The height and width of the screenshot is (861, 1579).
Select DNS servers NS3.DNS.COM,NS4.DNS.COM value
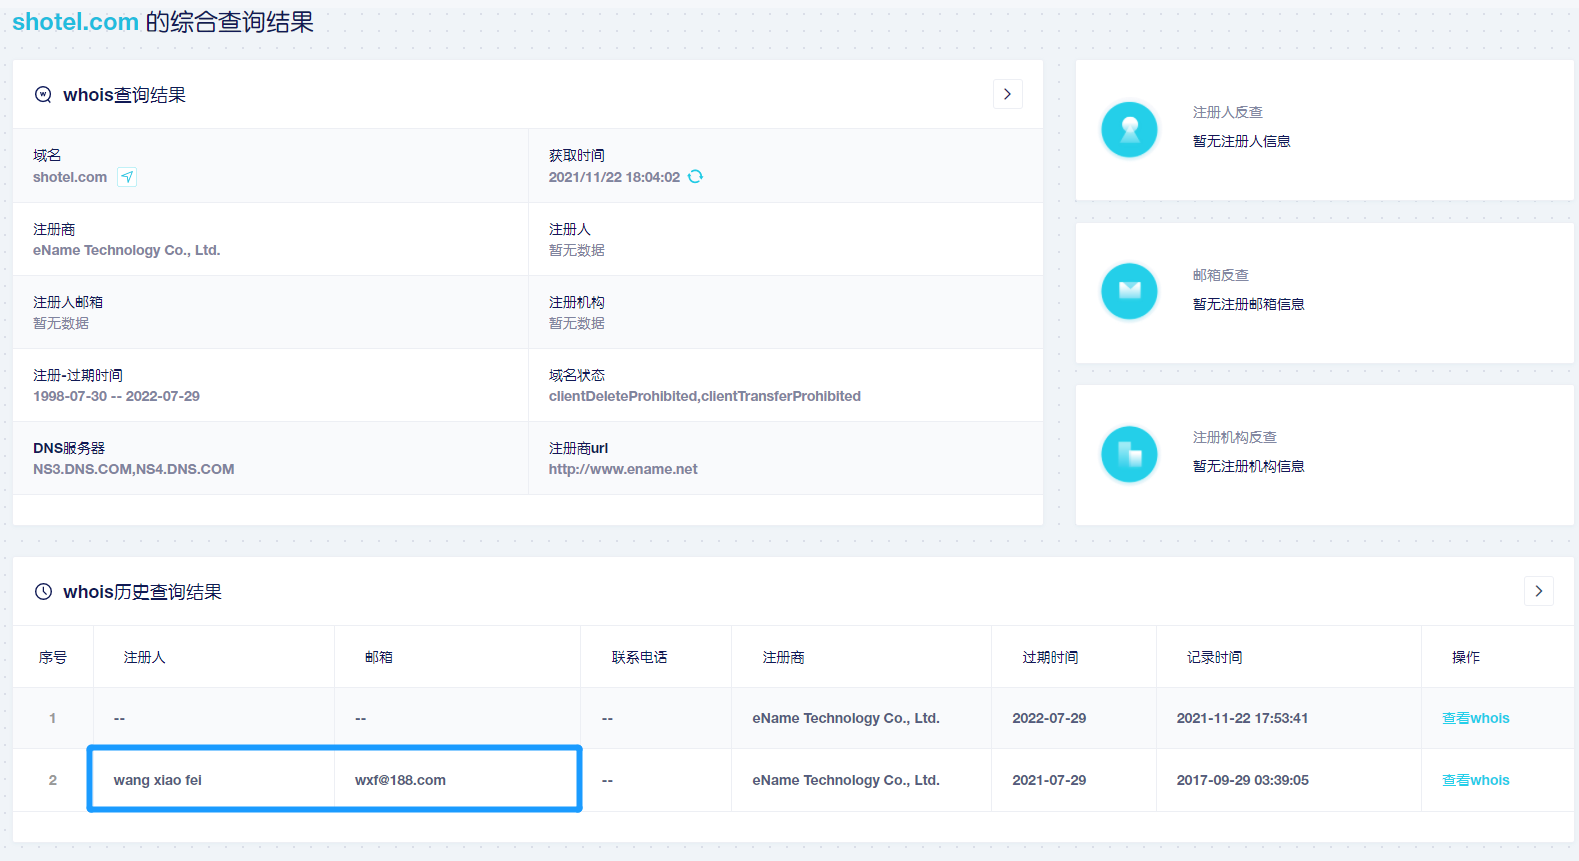134,469
